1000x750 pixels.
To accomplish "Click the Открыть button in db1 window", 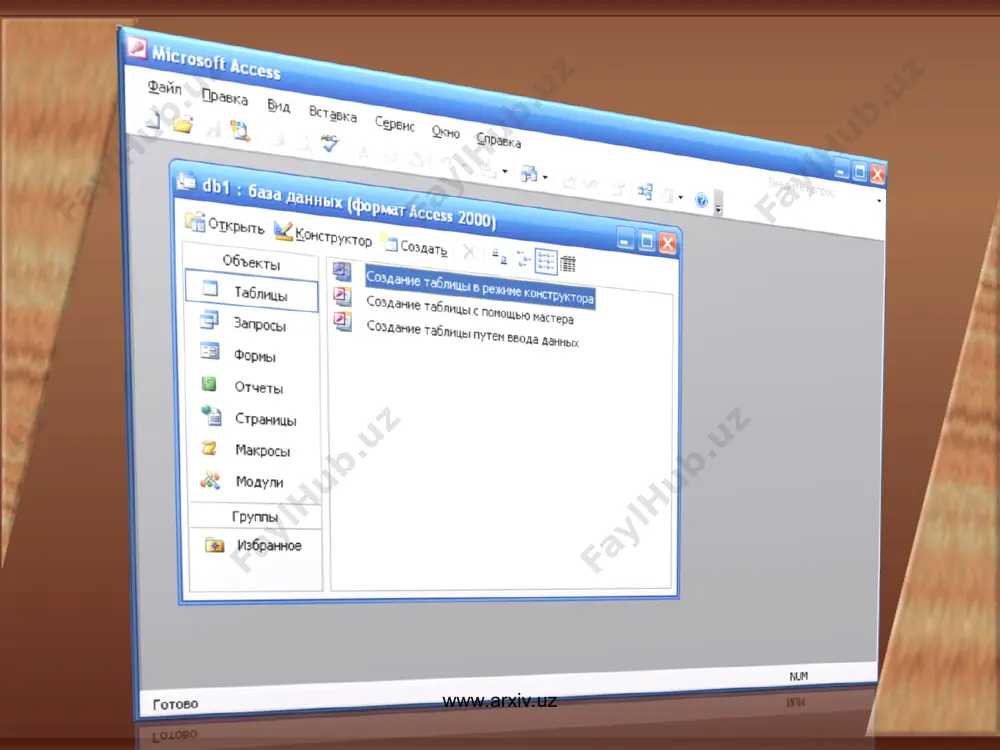I will pos(224,224).
